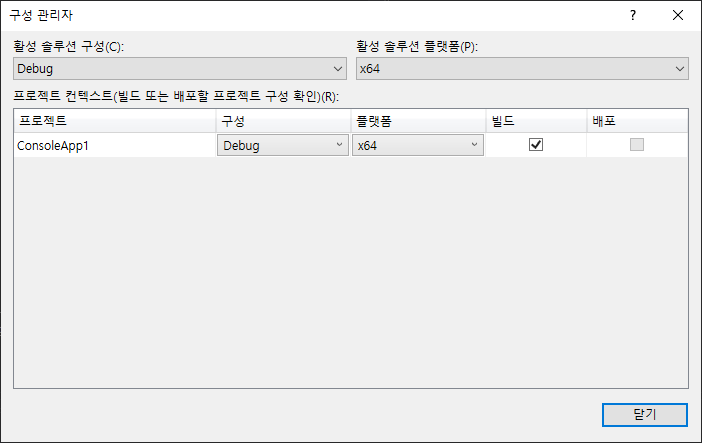Screen dimensions: 702x443
Task: Close the 구성 관리자 dialog window
Action: coord(678,15)
